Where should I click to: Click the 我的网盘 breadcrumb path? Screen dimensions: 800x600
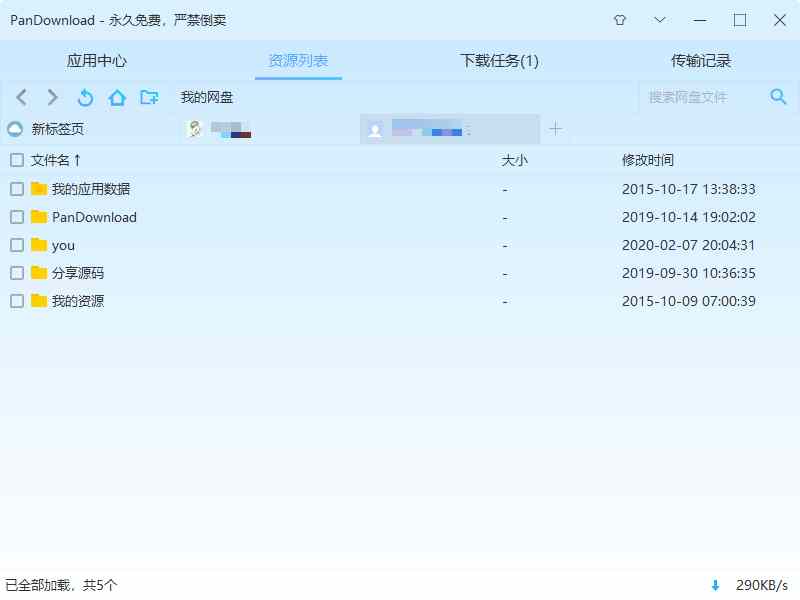[207, 97]
